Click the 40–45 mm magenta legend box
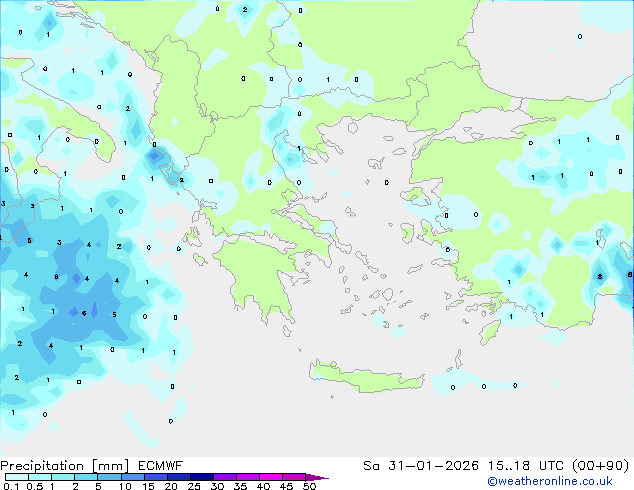Screen dimensions: 634x490 pos(271,477)
